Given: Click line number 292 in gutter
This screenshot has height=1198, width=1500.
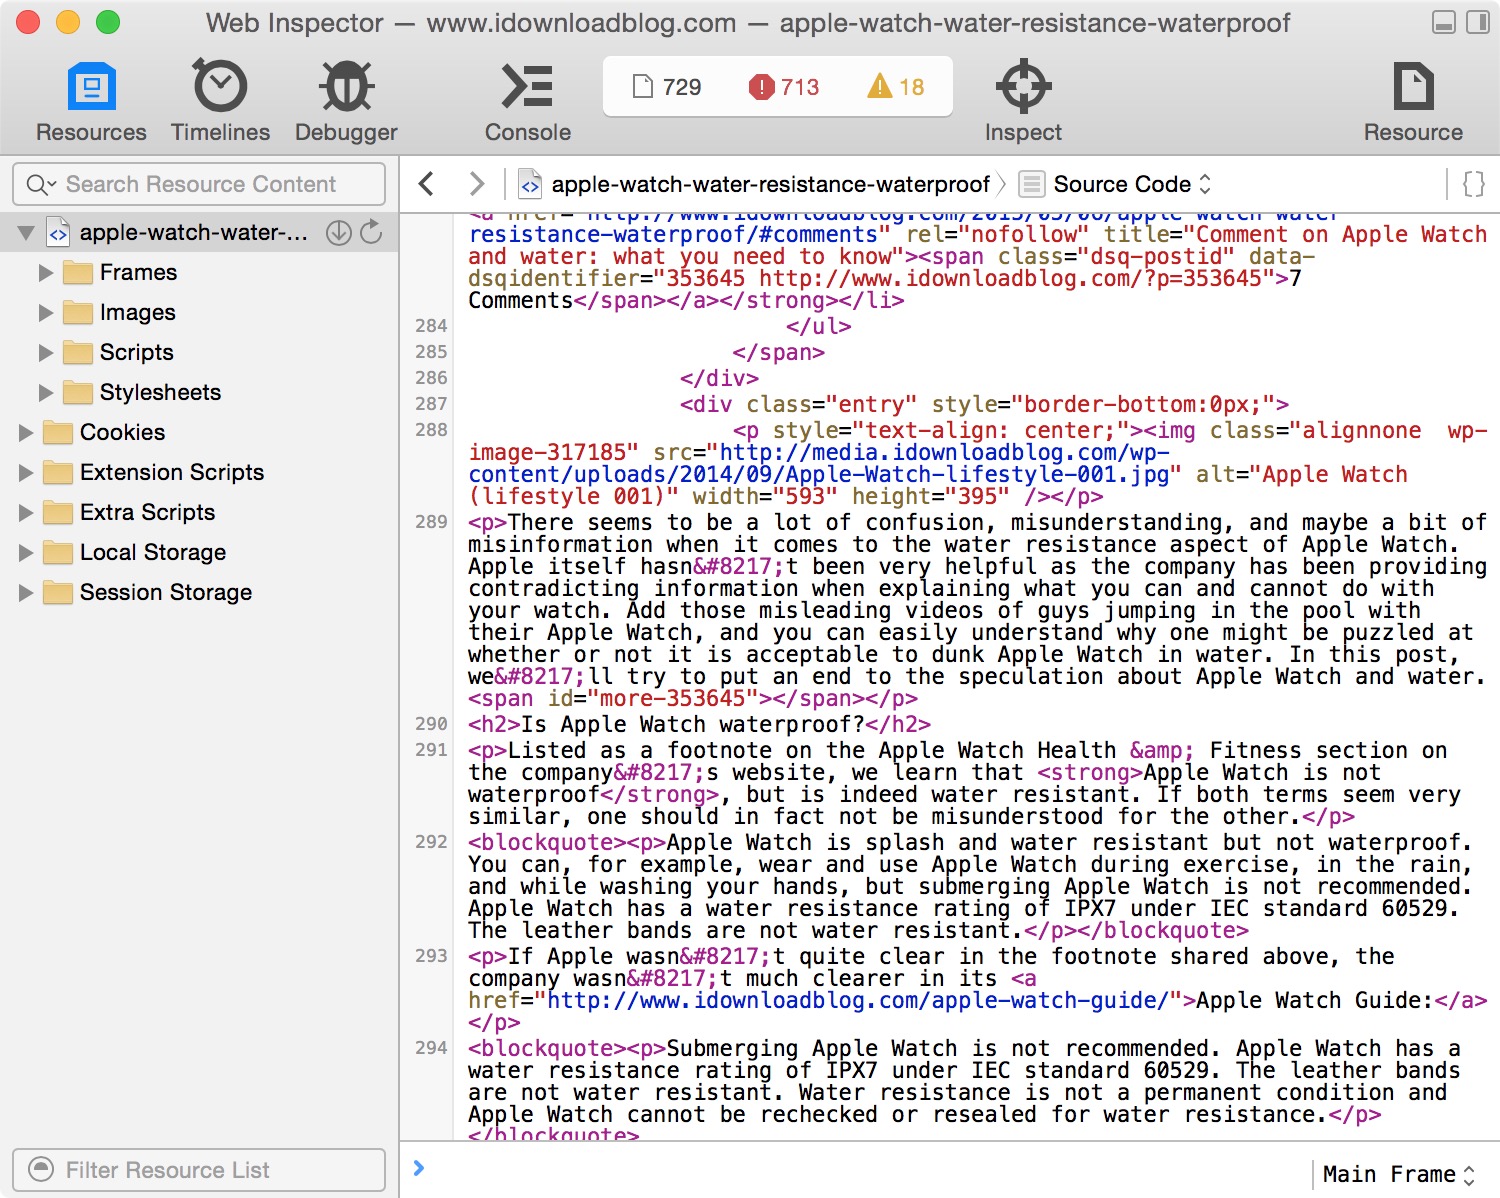Looking at the screenshot, I should coord(431,842).
